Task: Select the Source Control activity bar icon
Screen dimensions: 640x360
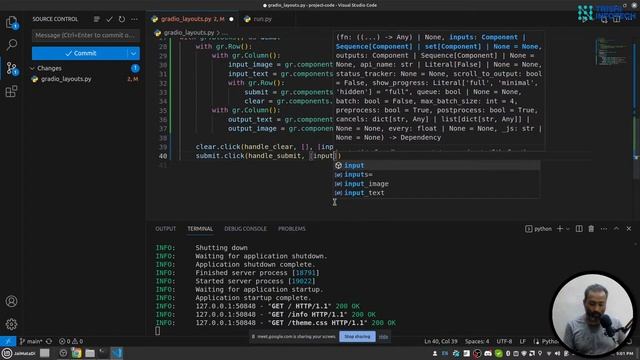Action: (x=11, y=68)
